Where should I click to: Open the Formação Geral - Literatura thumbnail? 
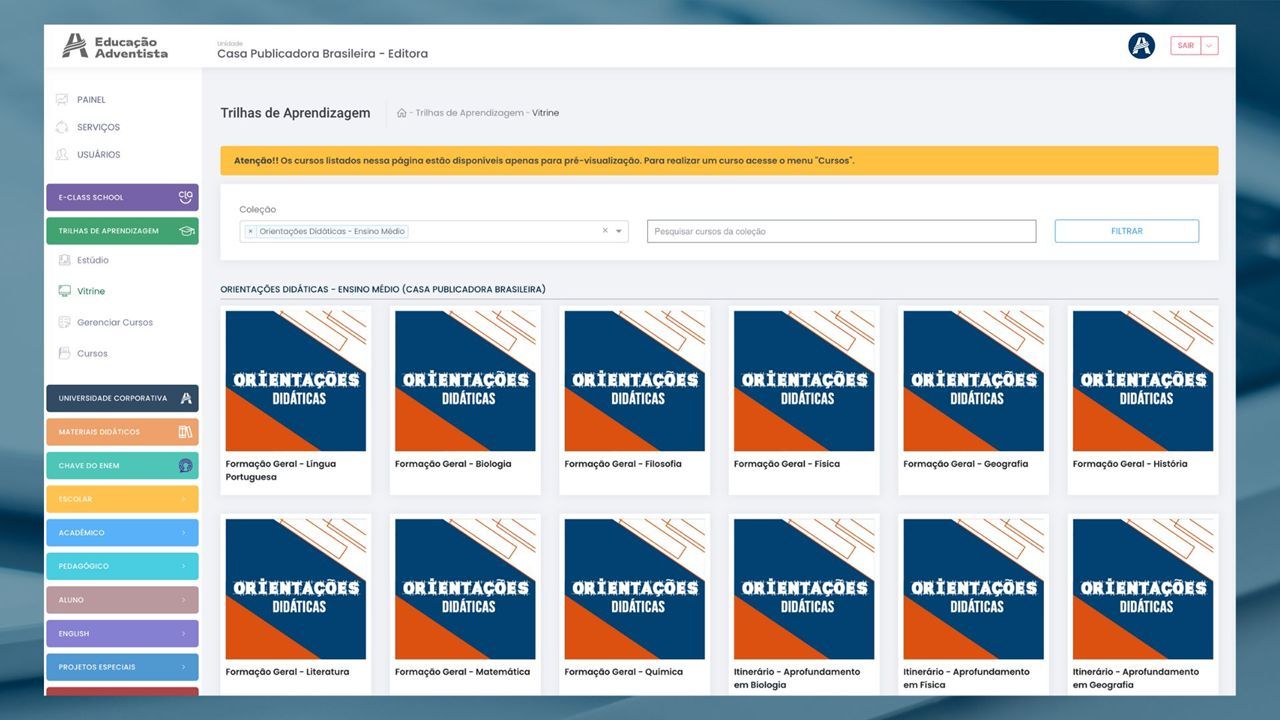pyautogui.click(x=296, y=589)
